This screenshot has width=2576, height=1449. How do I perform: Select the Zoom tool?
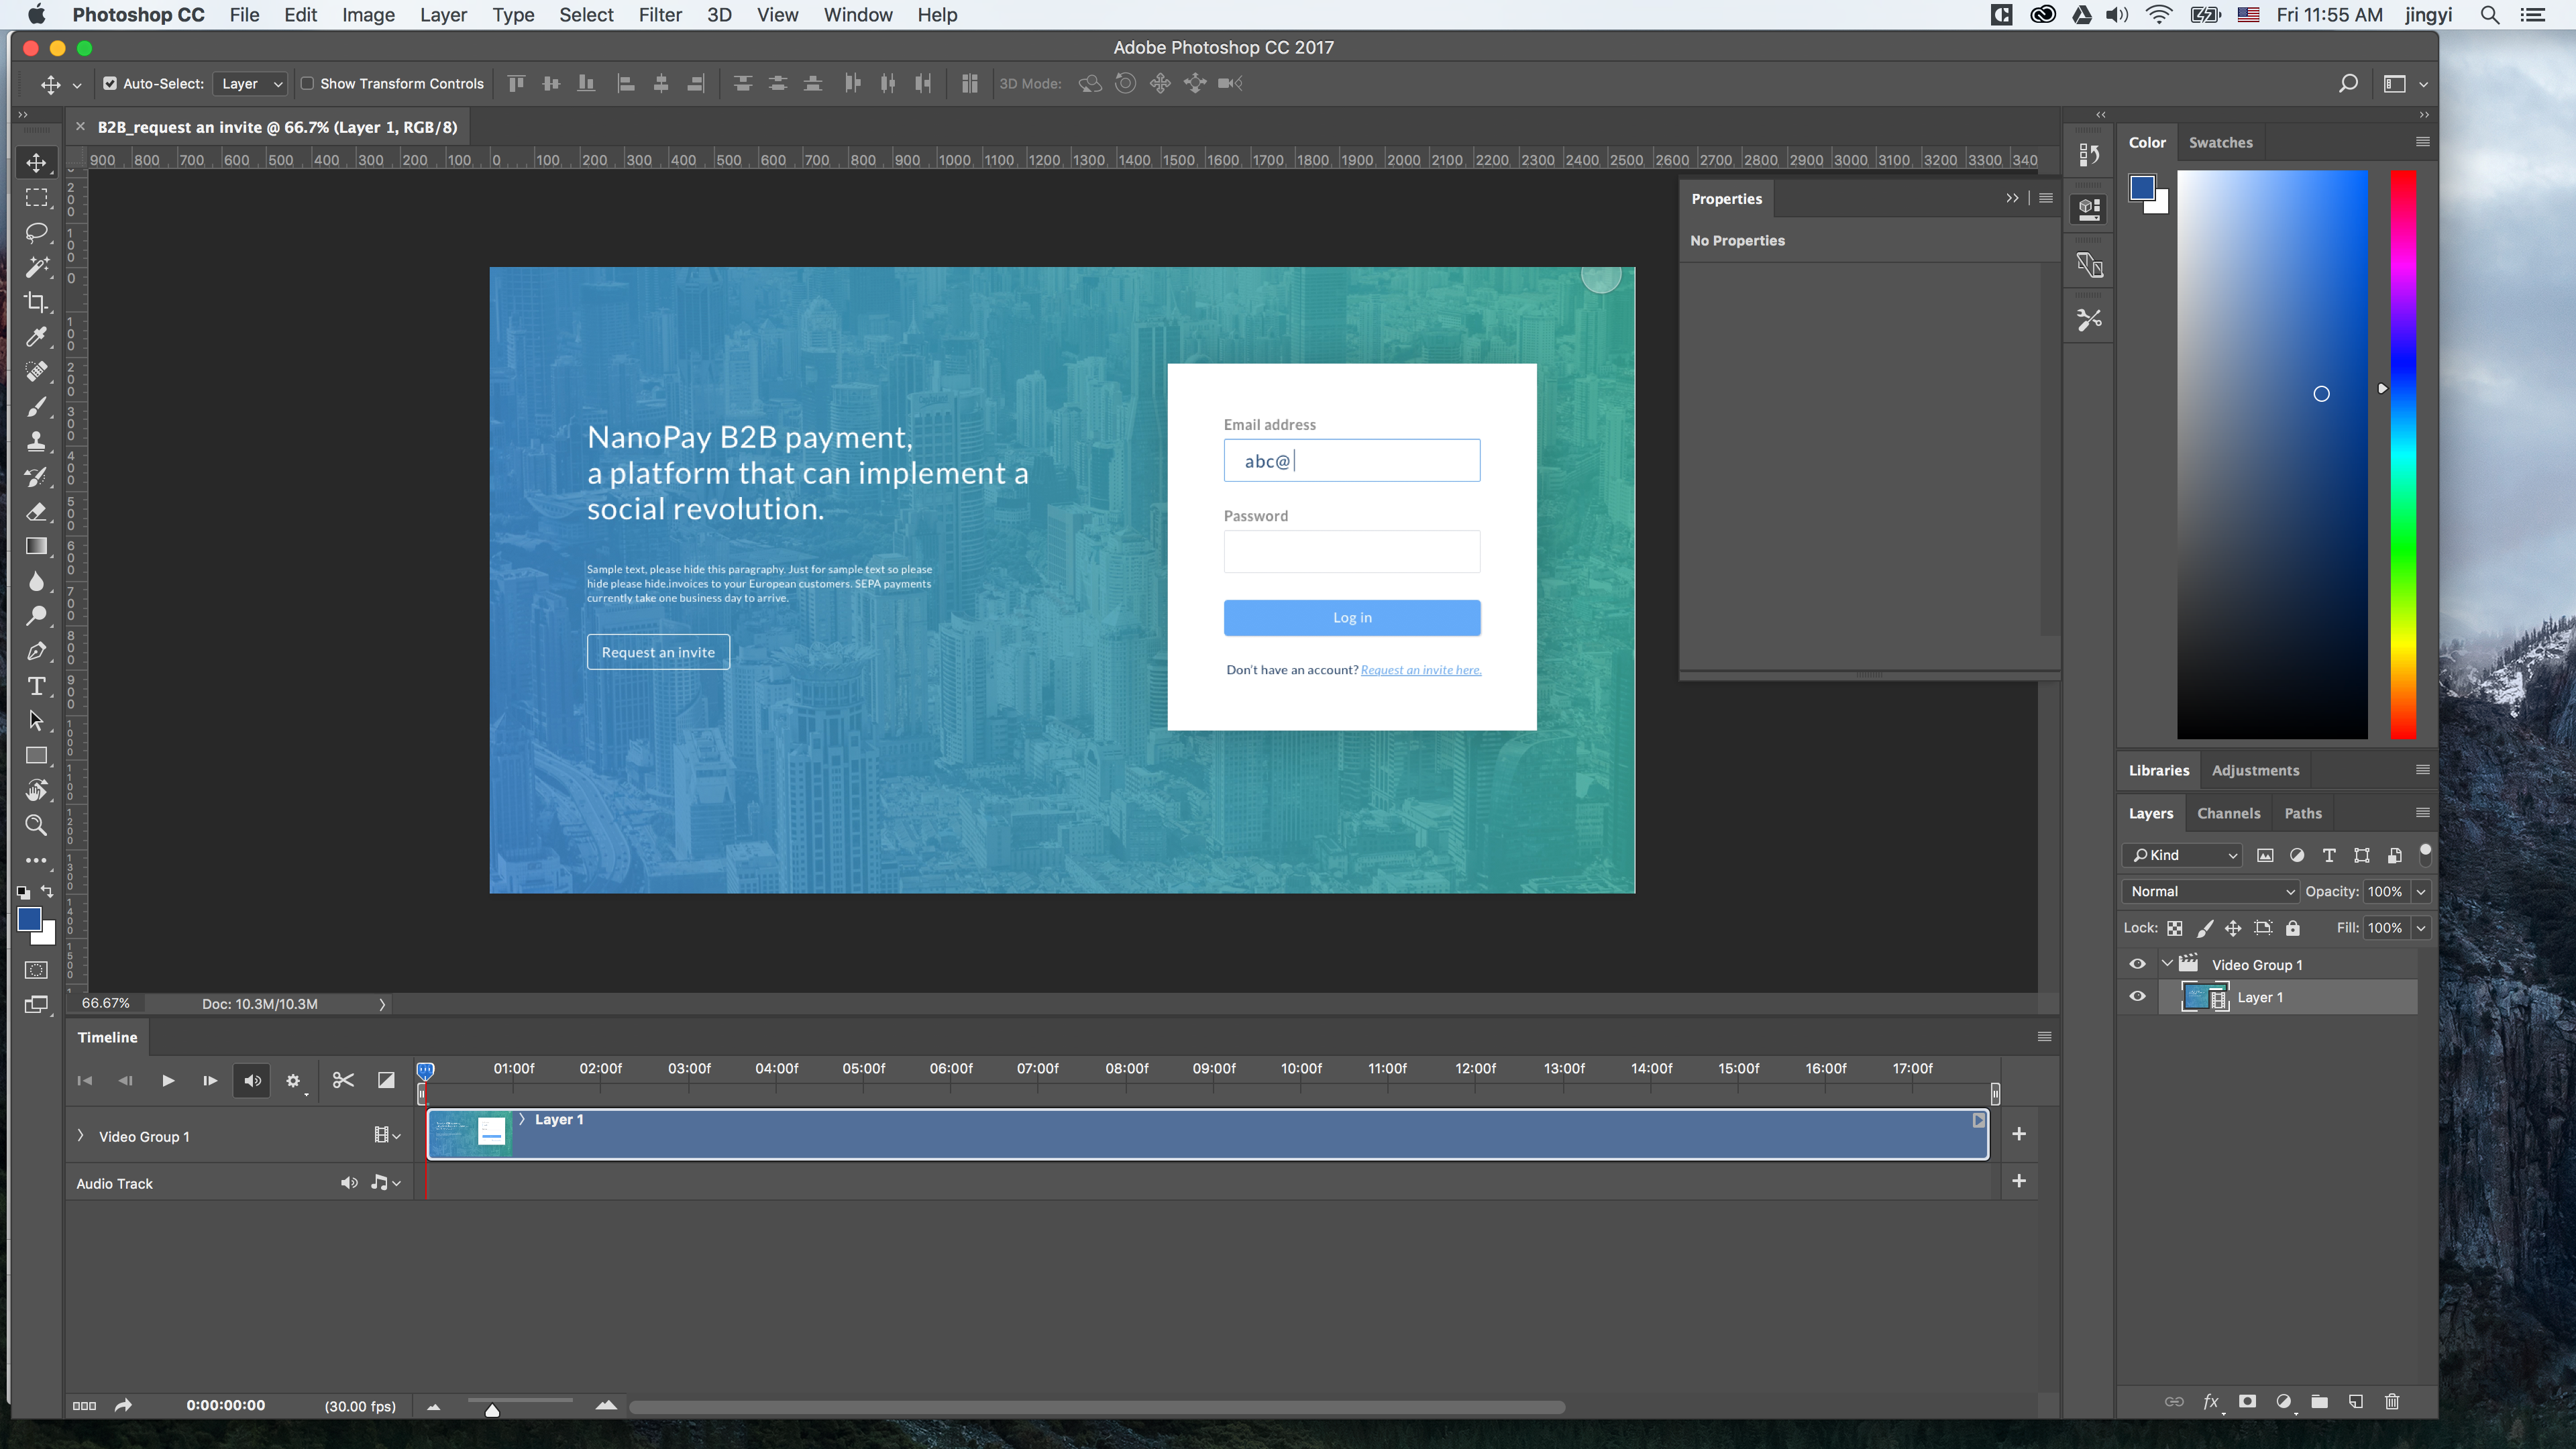point(37,825)
